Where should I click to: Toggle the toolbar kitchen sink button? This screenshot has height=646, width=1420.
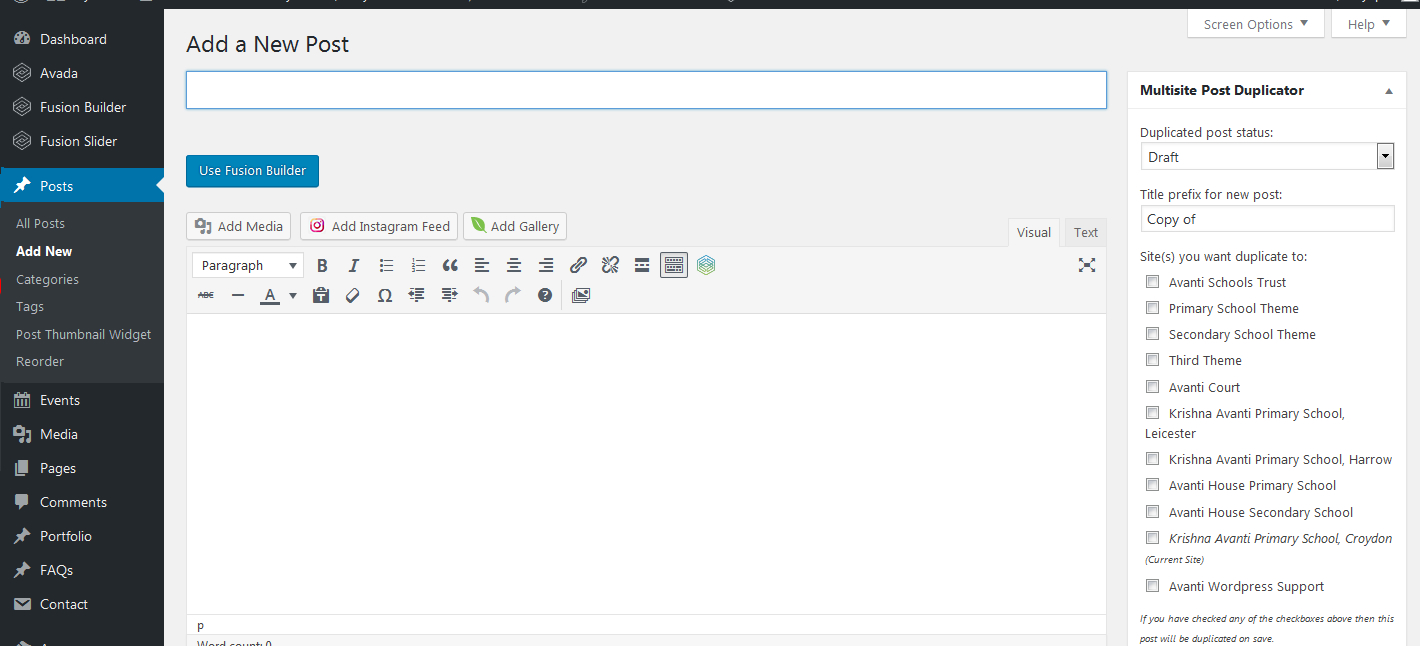pyautogui.click(x=674, y=265)
